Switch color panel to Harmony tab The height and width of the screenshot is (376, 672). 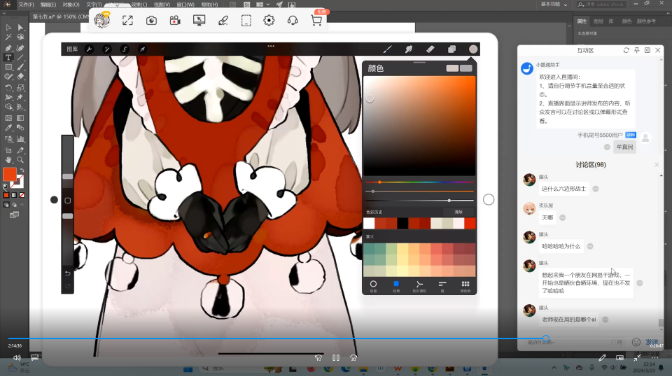[x=420, y=286]
